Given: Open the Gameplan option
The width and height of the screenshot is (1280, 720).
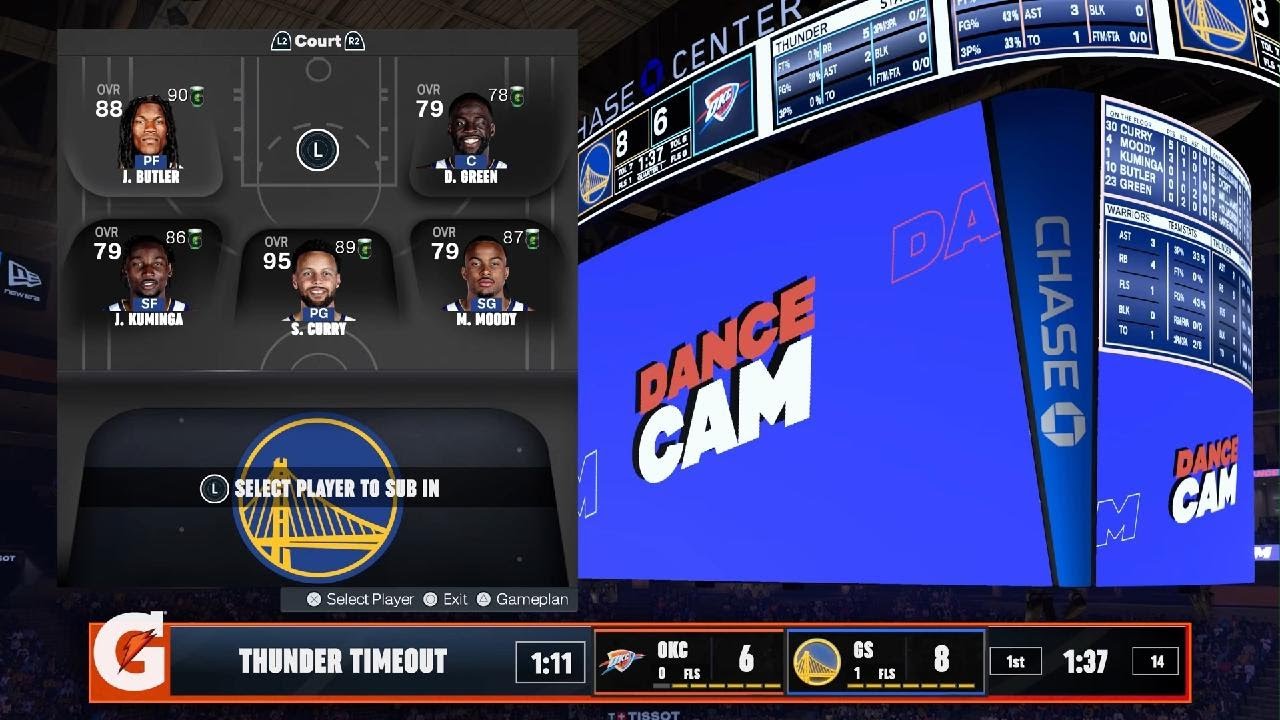Looking at the screenshot, I should point(522,599).
